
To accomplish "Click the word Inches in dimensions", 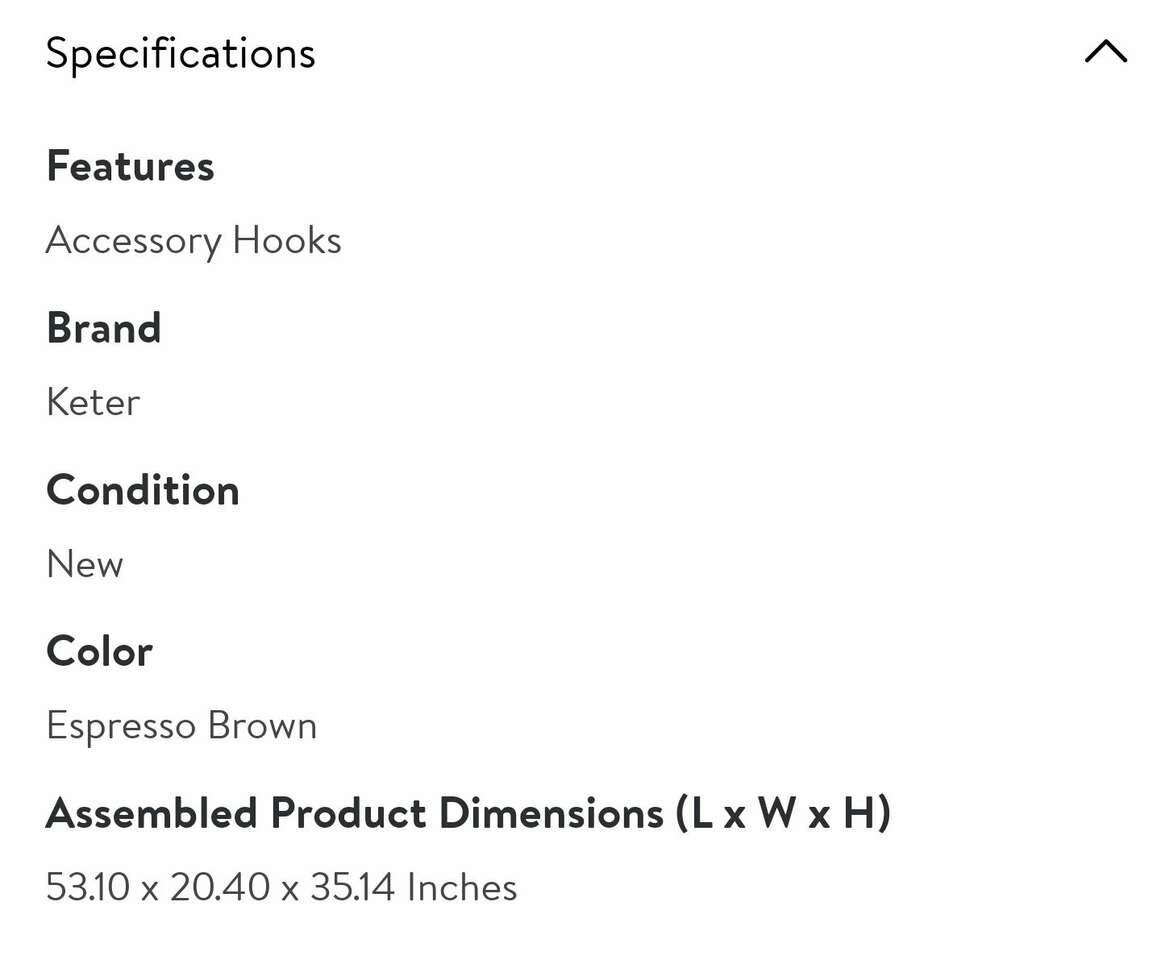I will click(x=462, y=888).
